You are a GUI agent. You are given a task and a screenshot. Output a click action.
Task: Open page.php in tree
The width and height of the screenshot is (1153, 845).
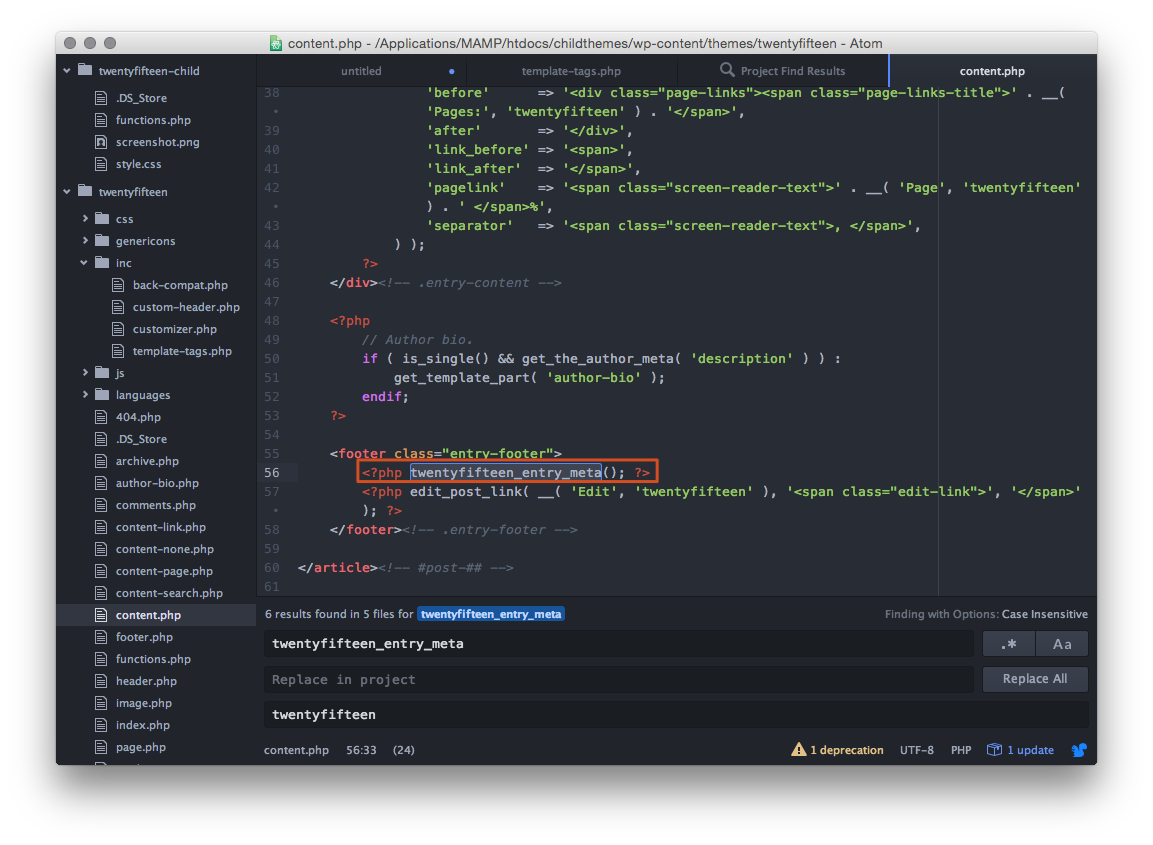tap(140, 747)
